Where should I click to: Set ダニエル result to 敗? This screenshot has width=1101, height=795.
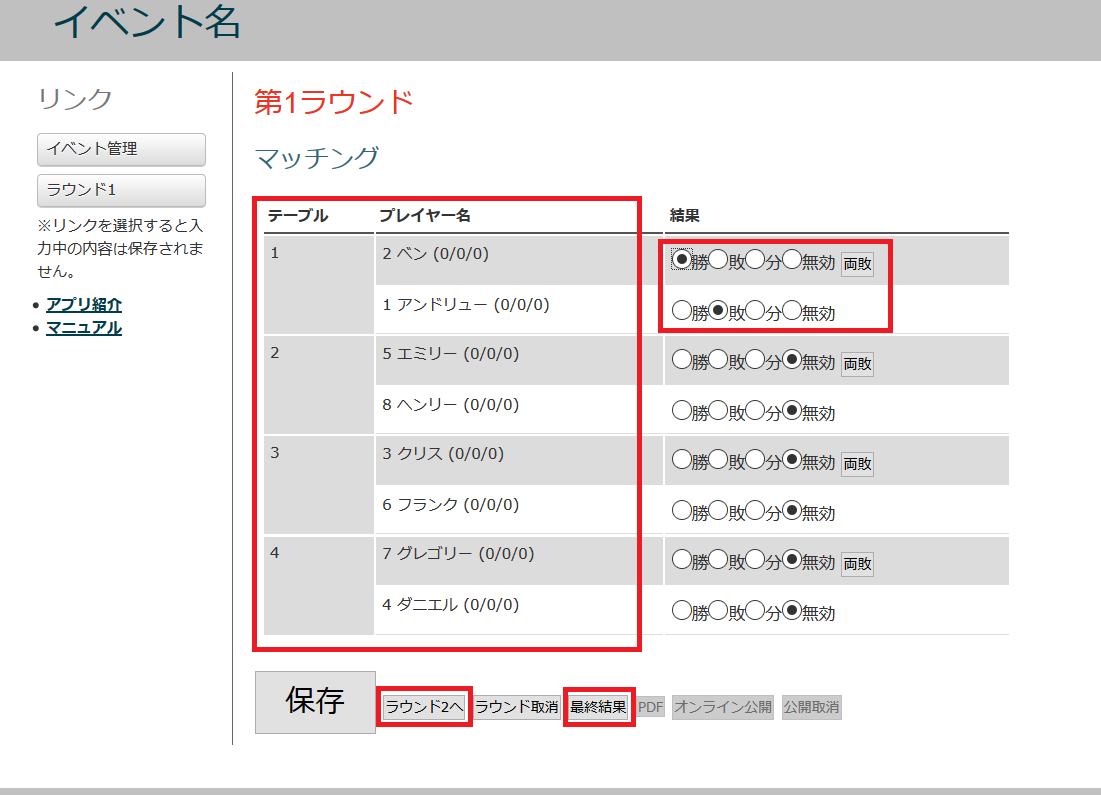[718, 610]
